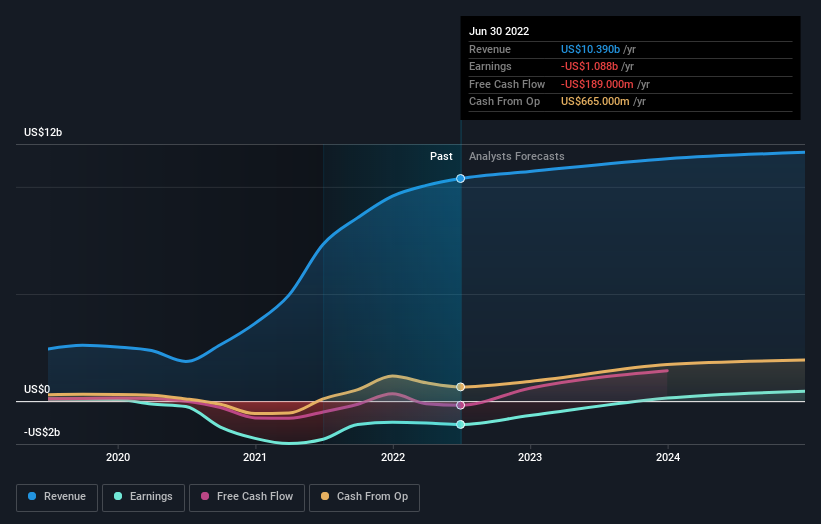Click the 2023 x-axis label
This screenshot has height=524, width=821.
pyautogui.click(x=530, y=458)
